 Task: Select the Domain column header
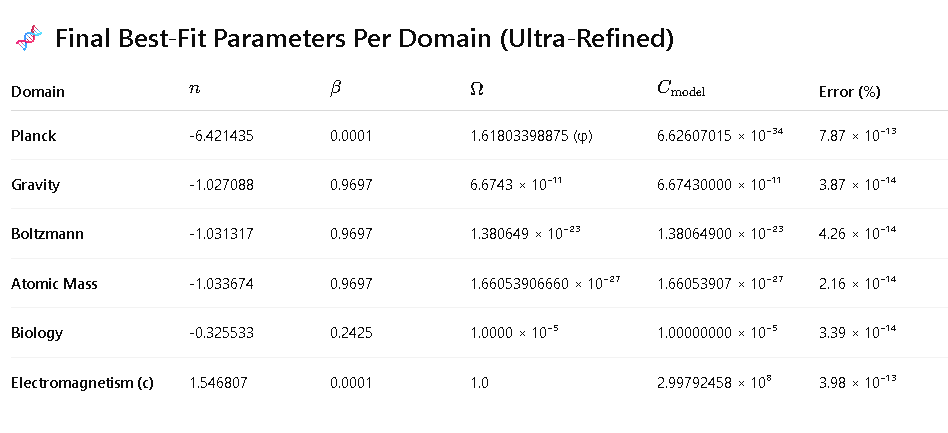coord(37,92)
